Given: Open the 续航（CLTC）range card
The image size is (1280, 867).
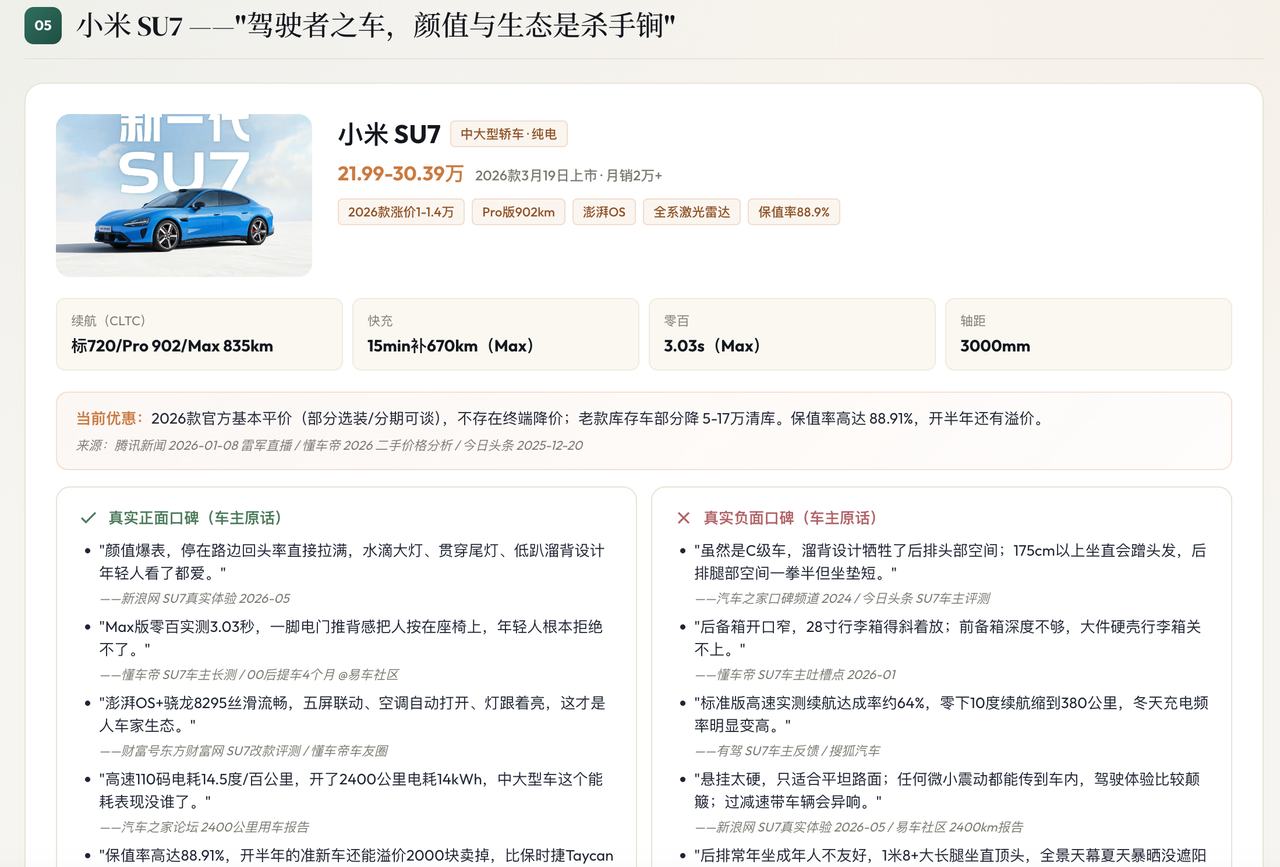Looking at the screenshot, I should tap(199, 334).
